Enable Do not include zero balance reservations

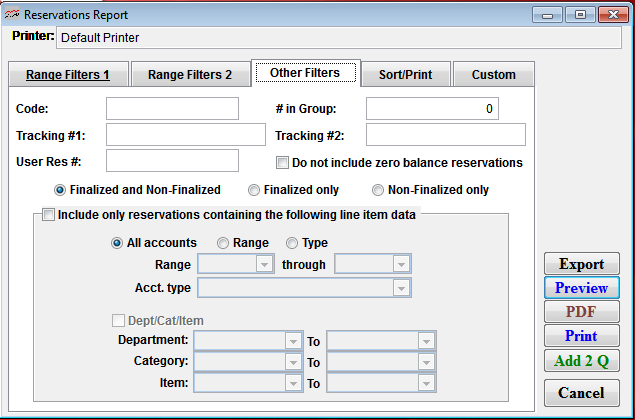(282, 162)
